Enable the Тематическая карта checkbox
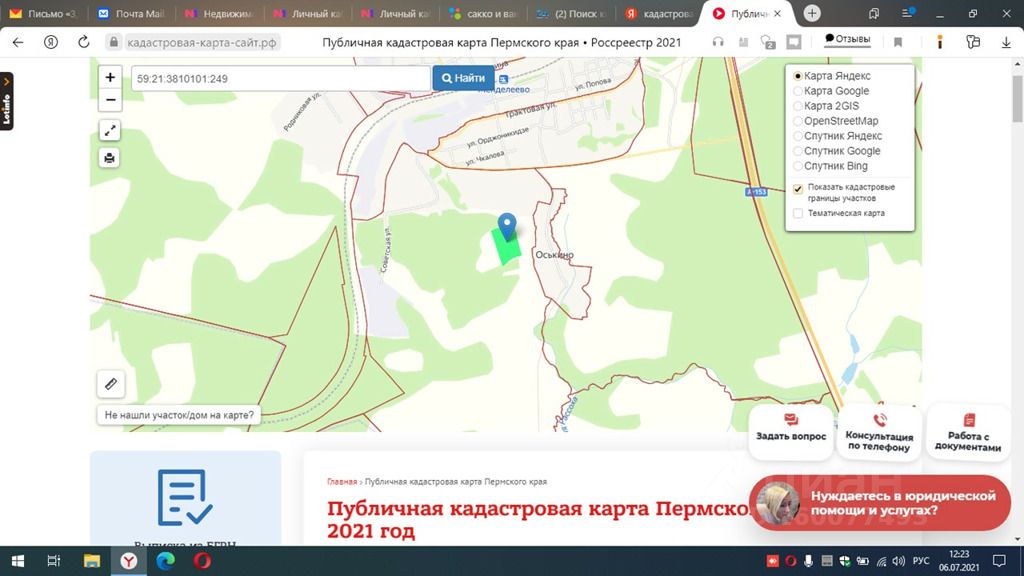The width and height of the screenshot is (1024, 576). [798, 213]
